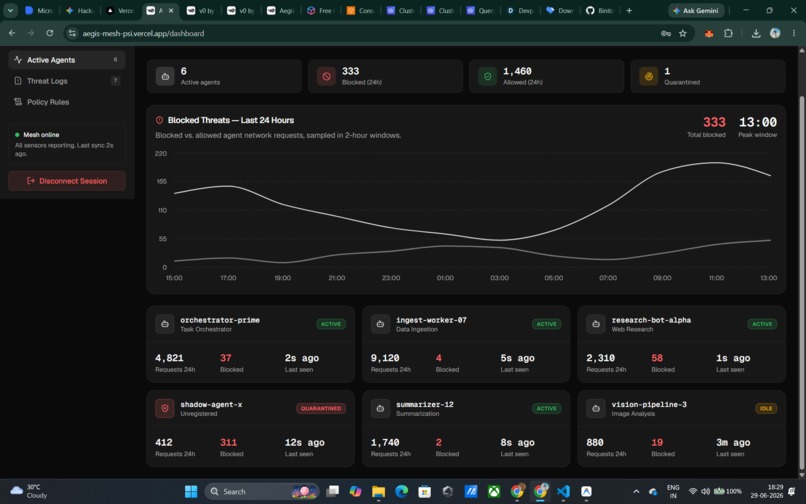Viewport: 806px width, 504px height.
Task: Click the ACTIVE badge on research-bot-alpha
Action: [x=762, y=324]
